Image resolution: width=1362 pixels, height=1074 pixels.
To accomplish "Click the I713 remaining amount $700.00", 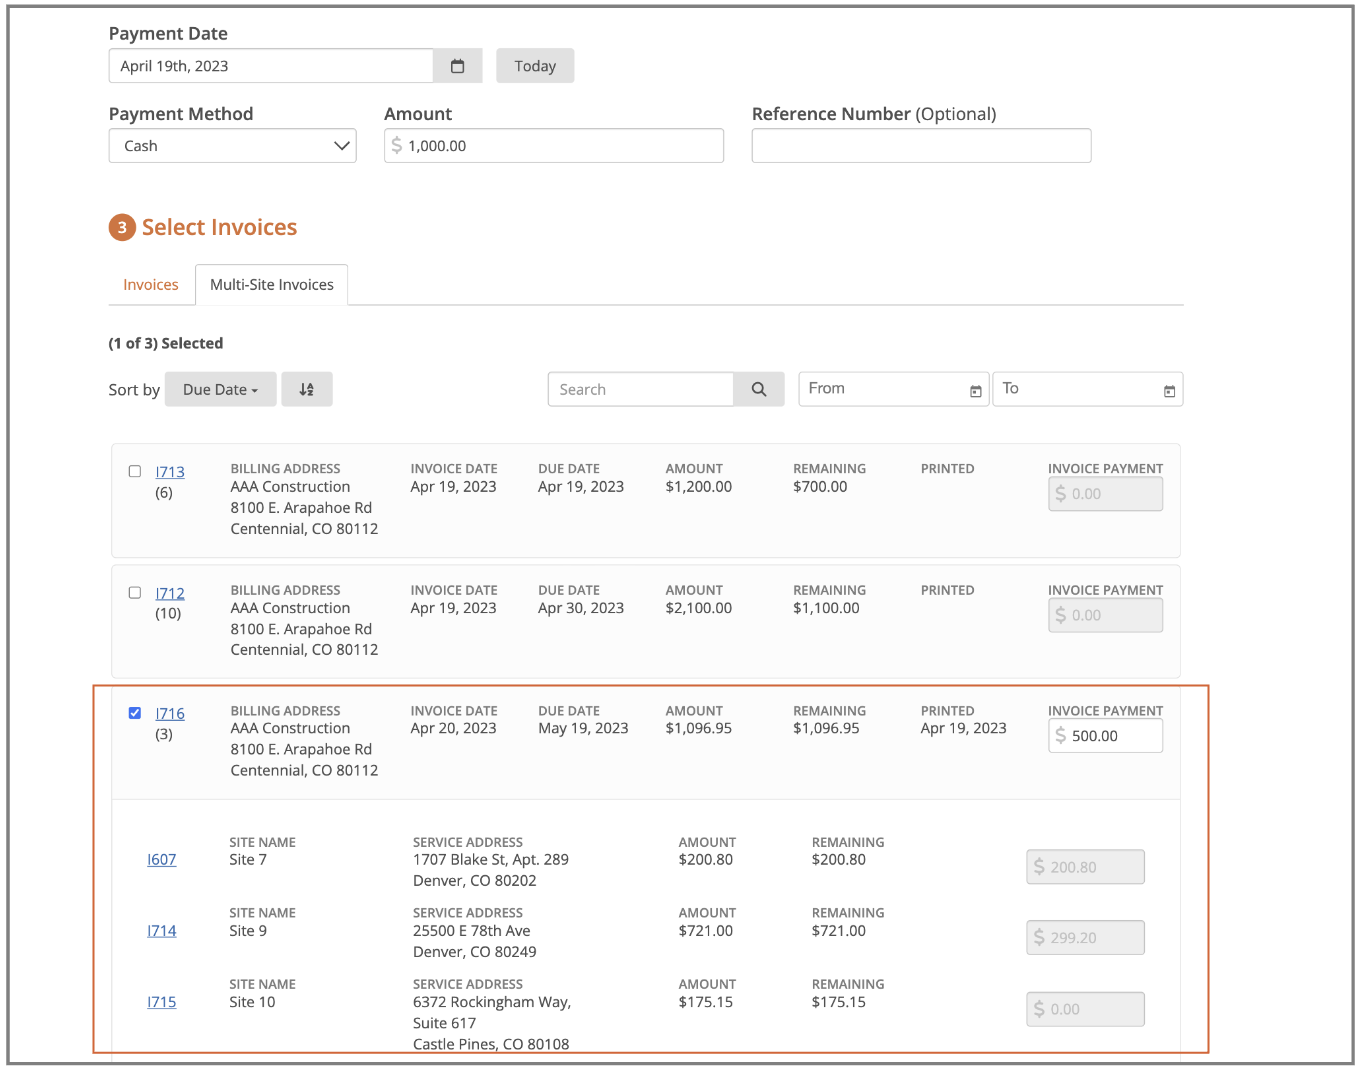I will click(x=820, y=487).
